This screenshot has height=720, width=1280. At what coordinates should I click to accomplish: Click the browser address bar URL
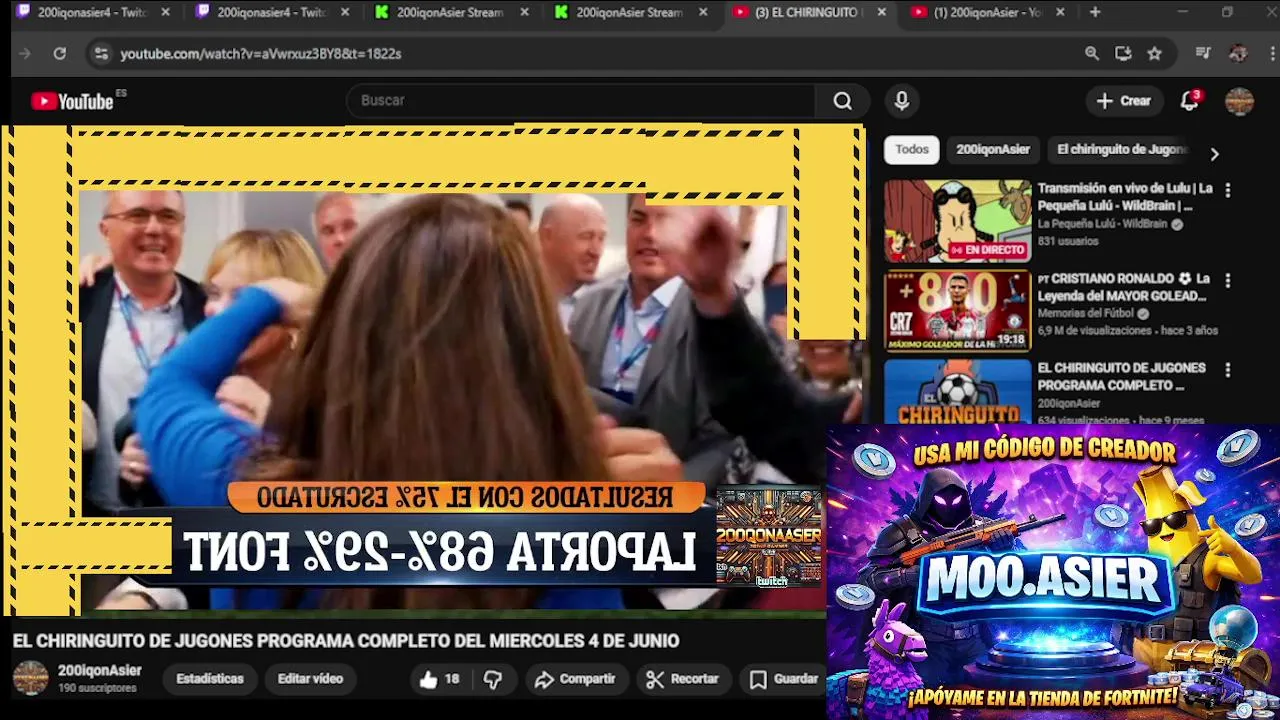[x=261, y=54]
